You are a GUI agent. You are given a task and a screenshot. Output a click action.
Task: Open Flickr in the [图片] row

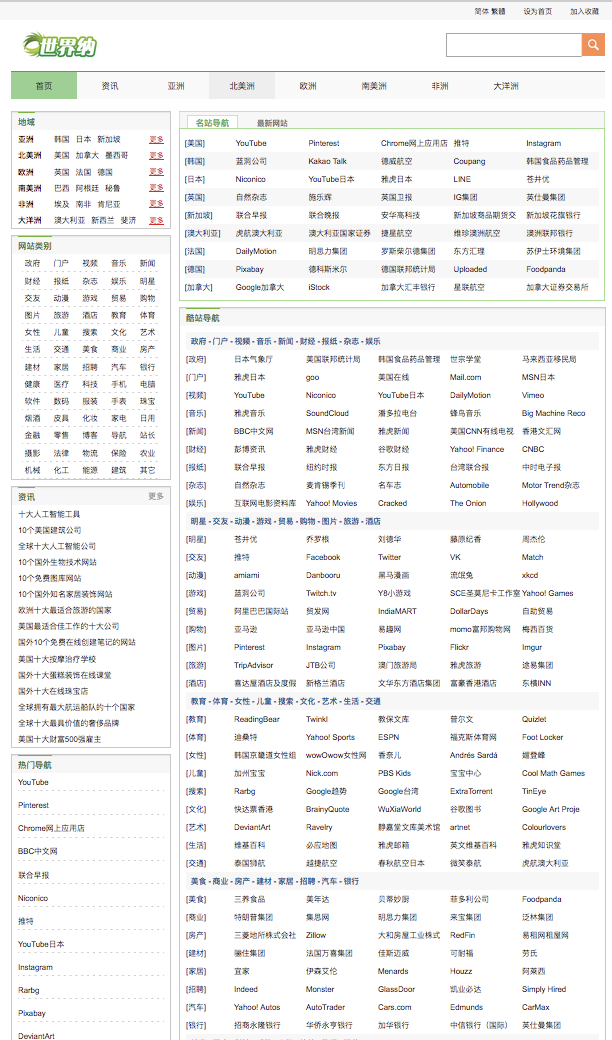[x=459, y=647]
